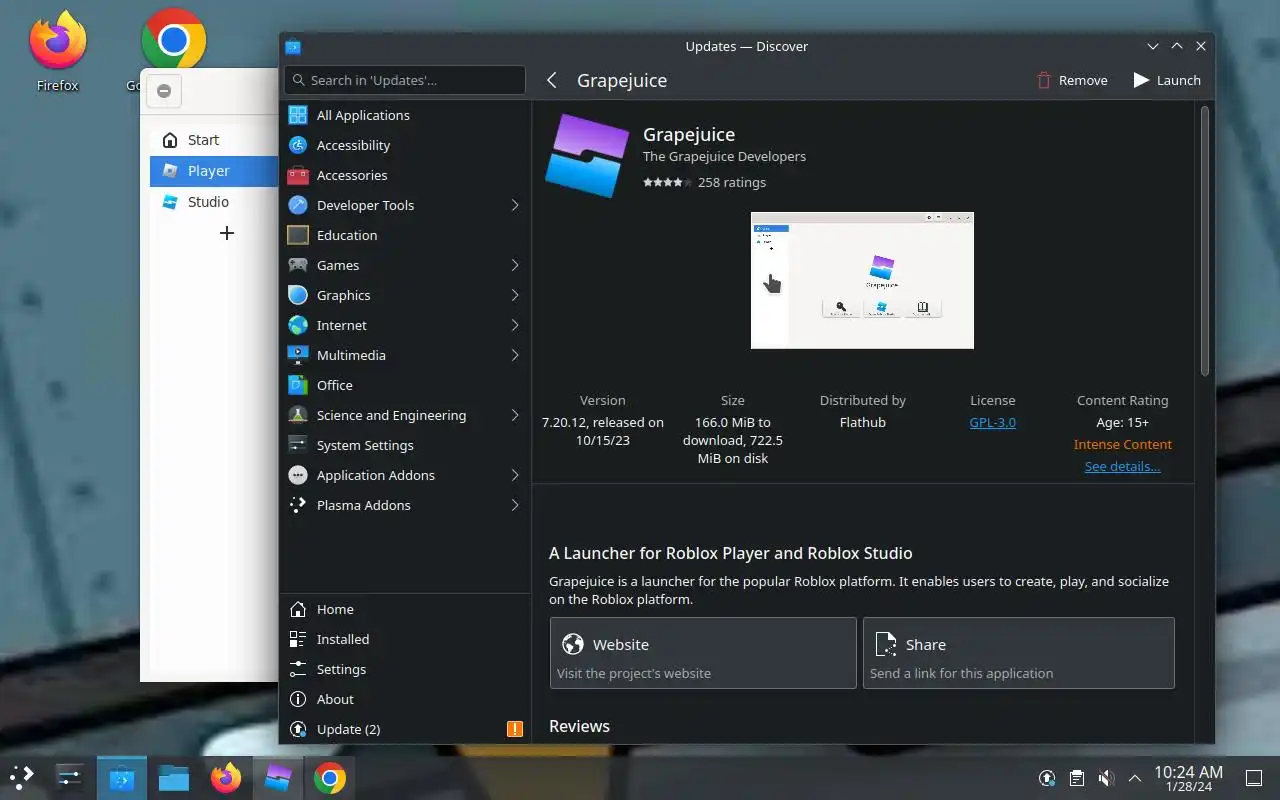Select the Accessibility category icon
This screenshot has height=800, width=1280.
[298, 145]
